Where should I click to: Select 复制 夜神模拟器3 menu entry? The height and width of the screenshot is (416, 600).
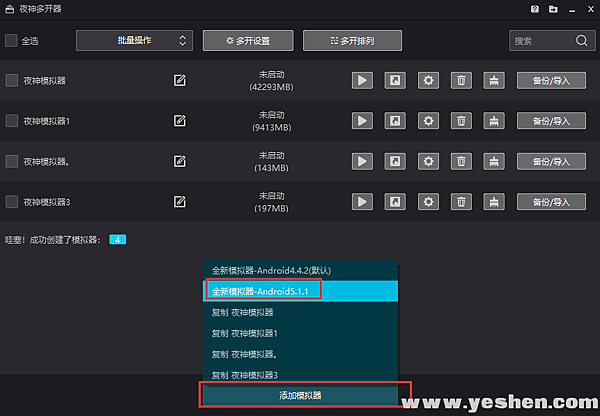point(300,374)
